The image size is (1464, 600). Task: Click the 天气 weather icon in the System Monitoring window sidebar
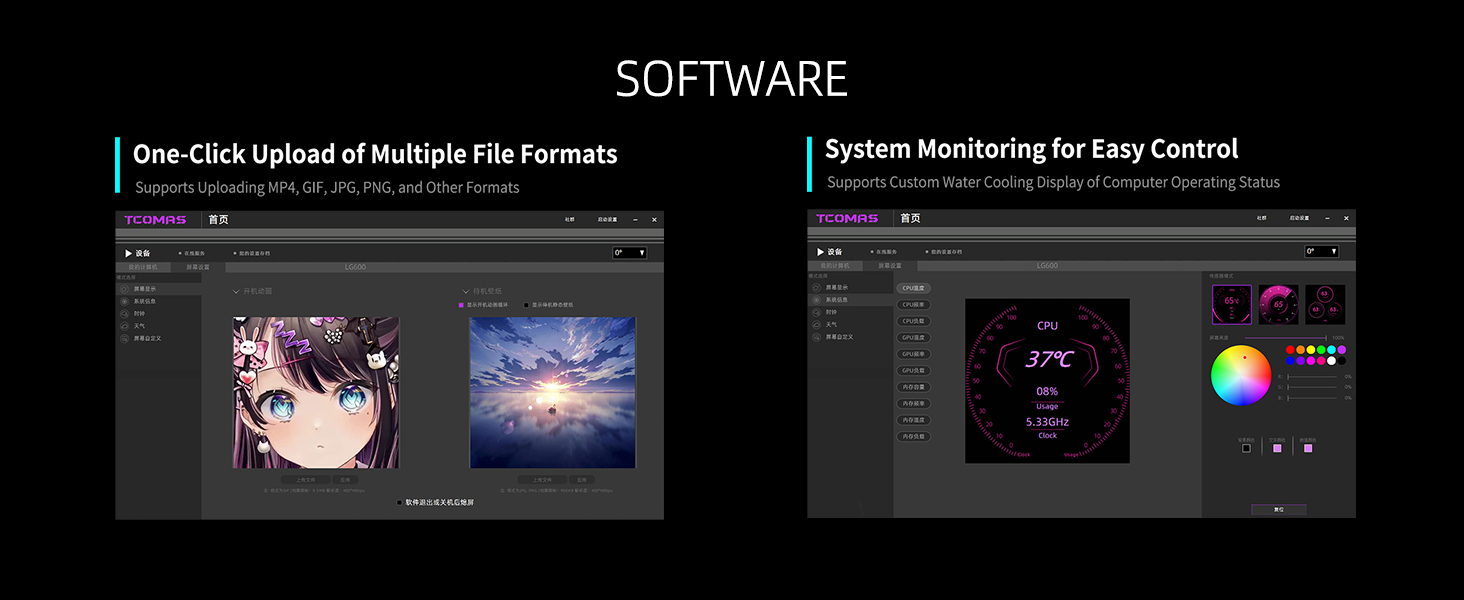[817, 325]
